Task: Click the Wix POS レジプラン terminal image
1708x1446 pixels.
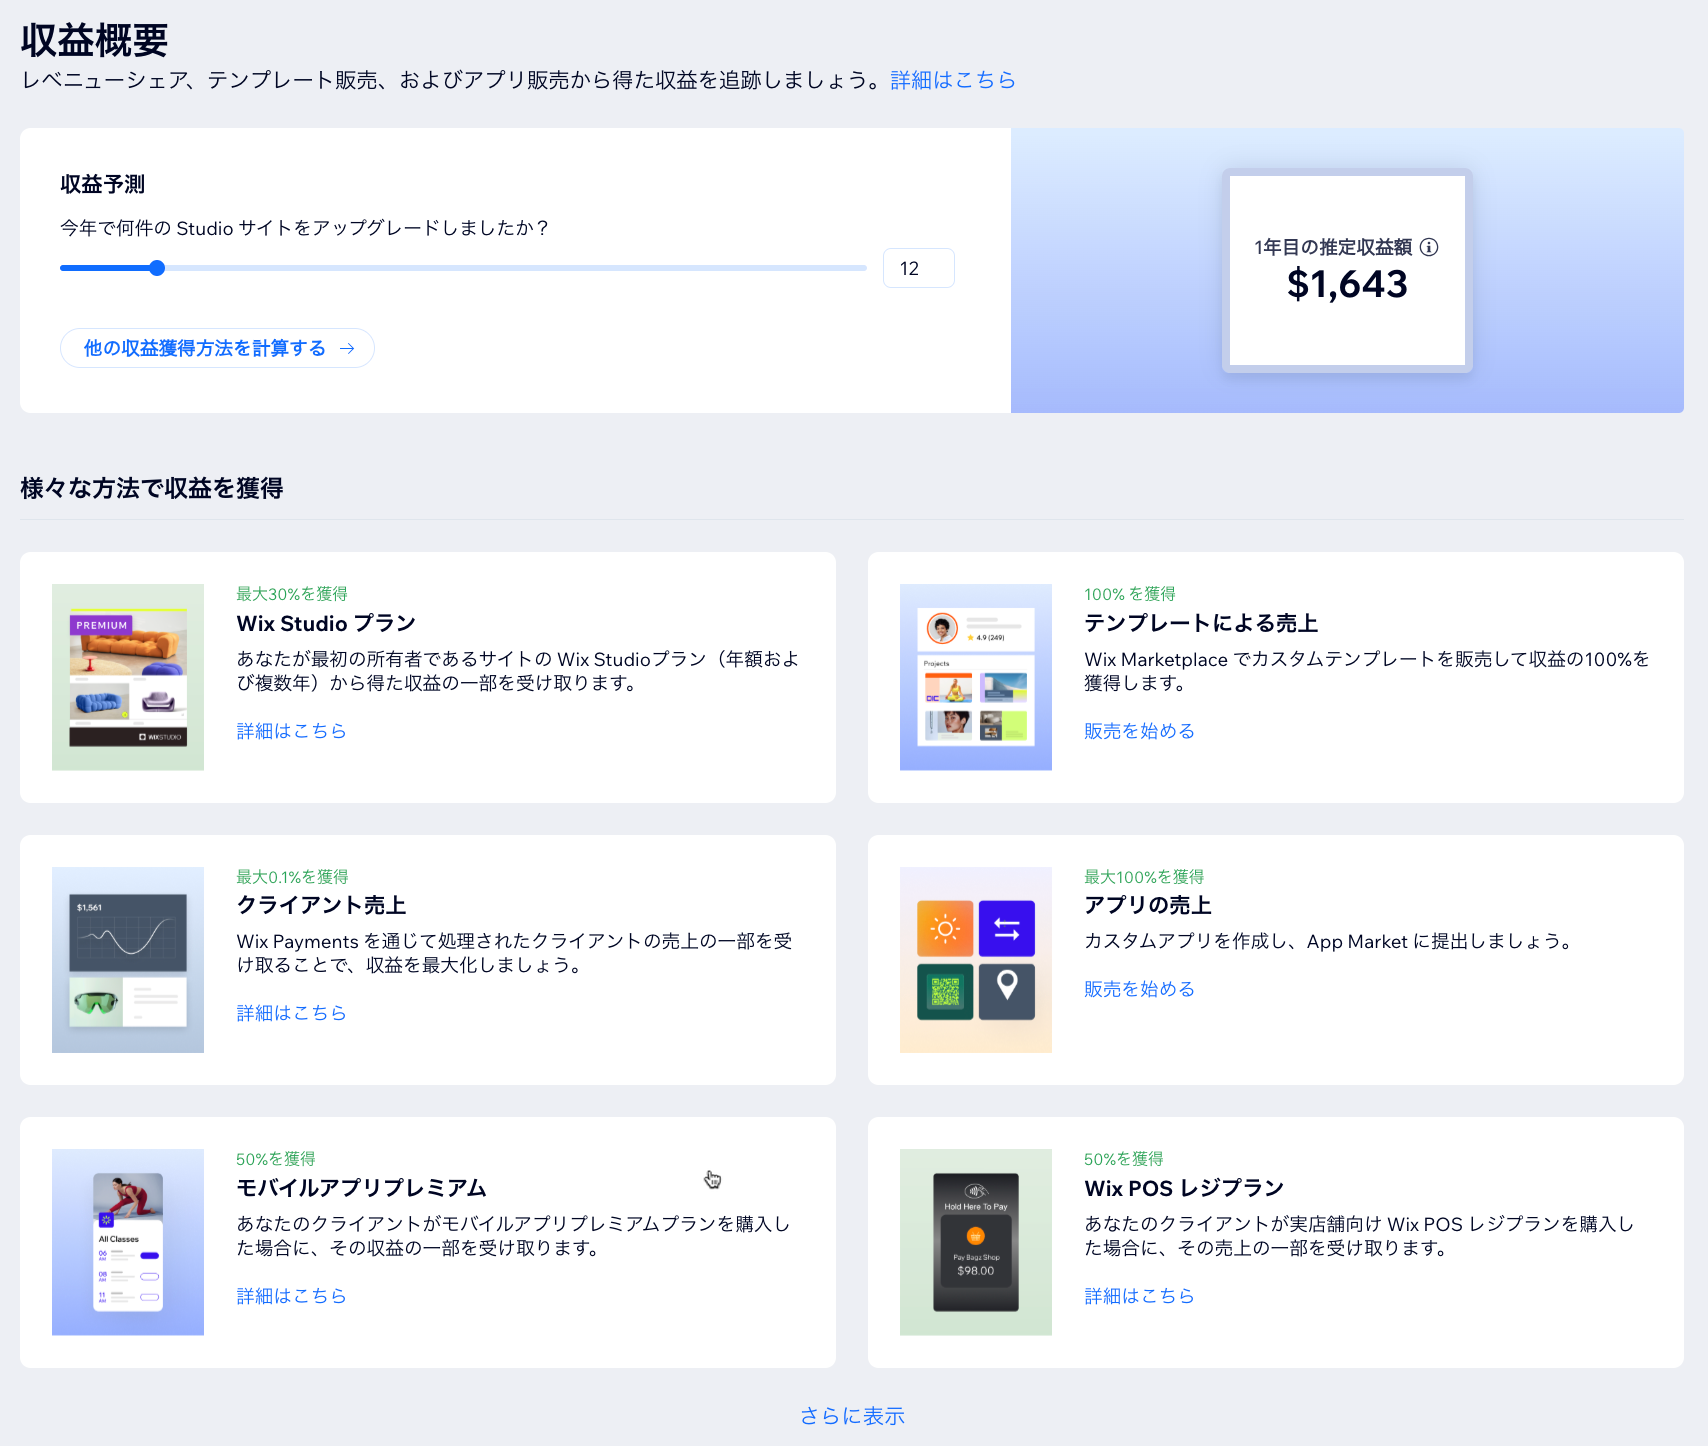Action: tap(975, 1242)
